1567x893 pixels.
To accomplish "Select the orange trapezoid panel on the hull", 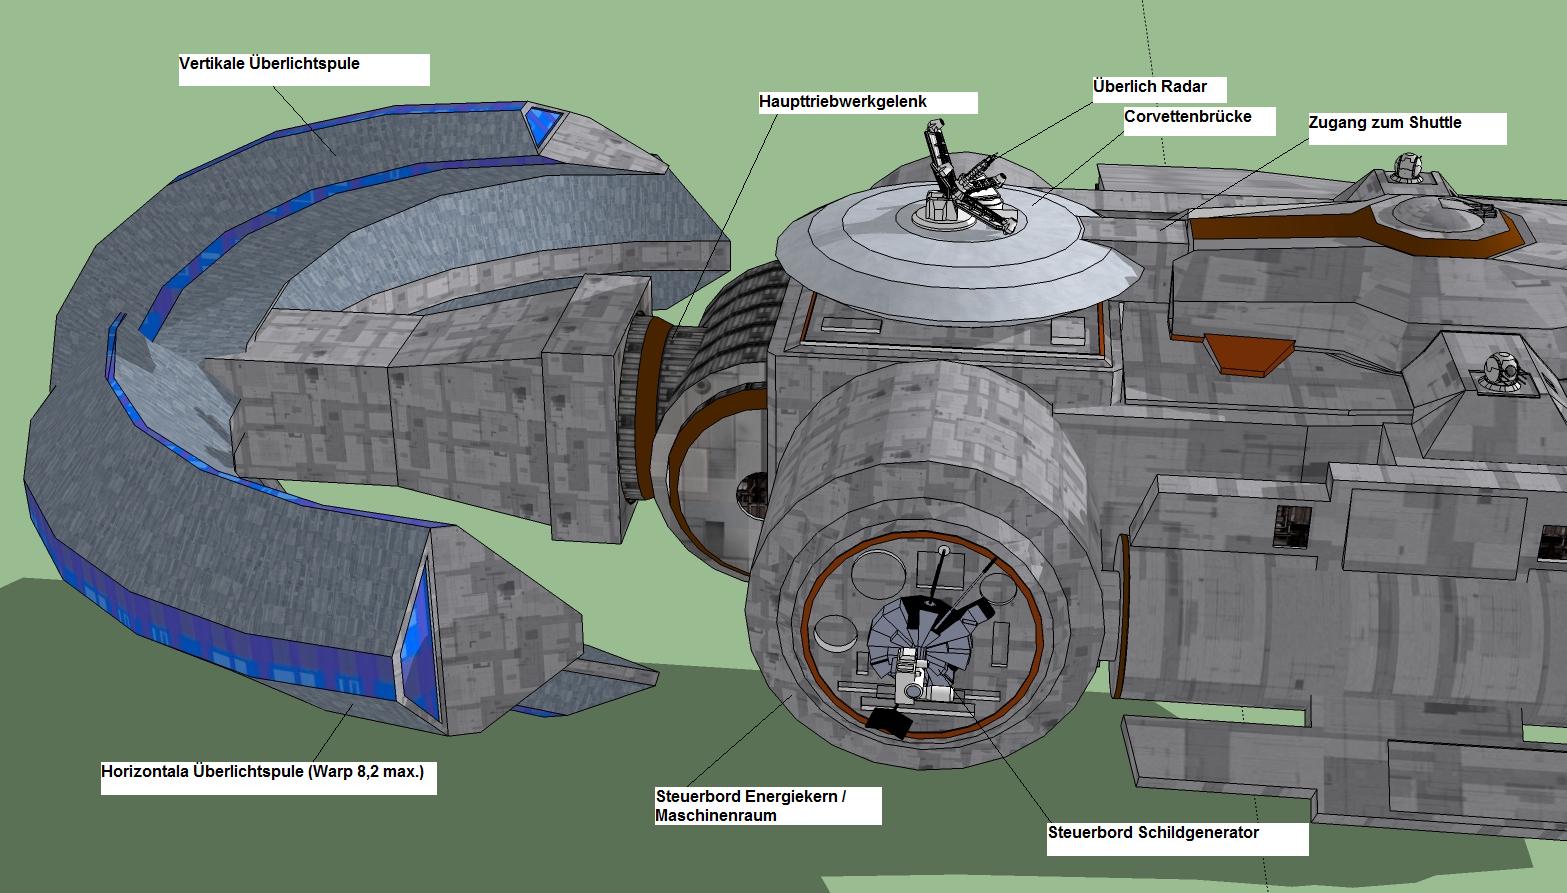I will tap(1248, 353).
